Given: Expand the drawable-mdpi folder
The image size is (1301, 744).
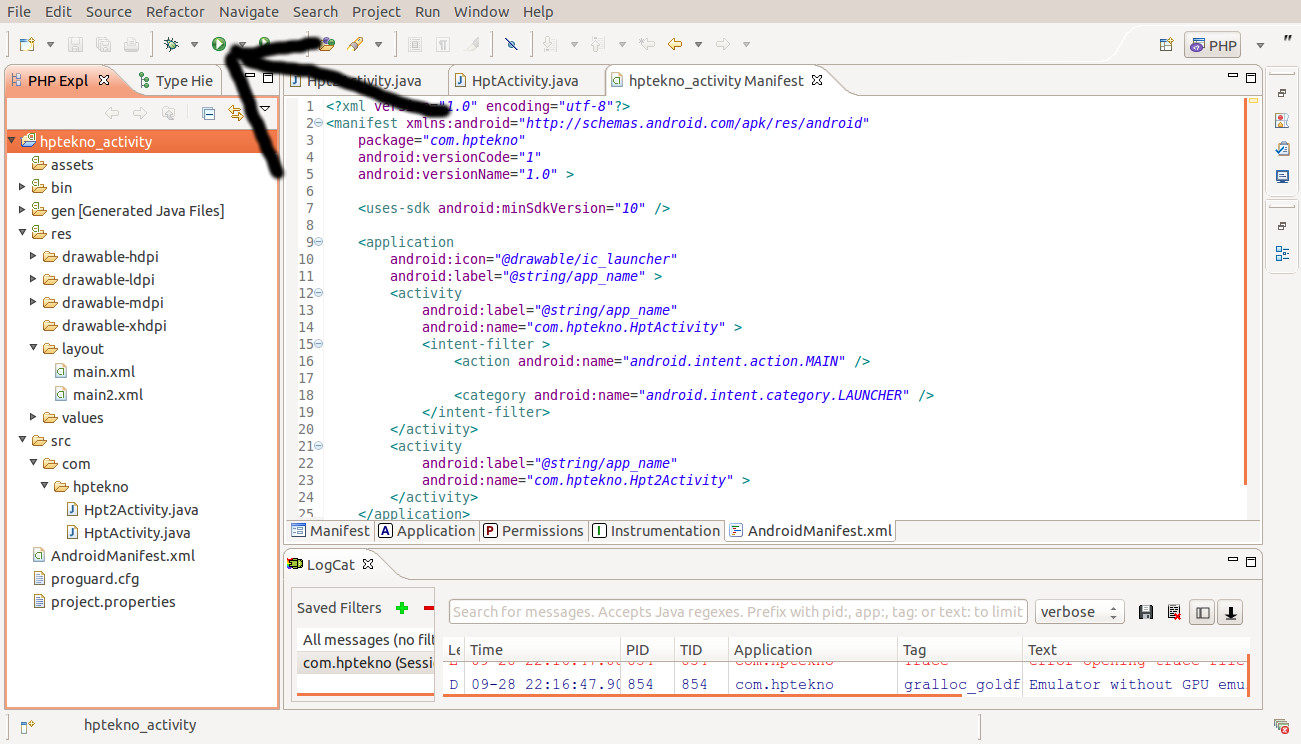Looking at the screenshot, I should tap(34, 302).
